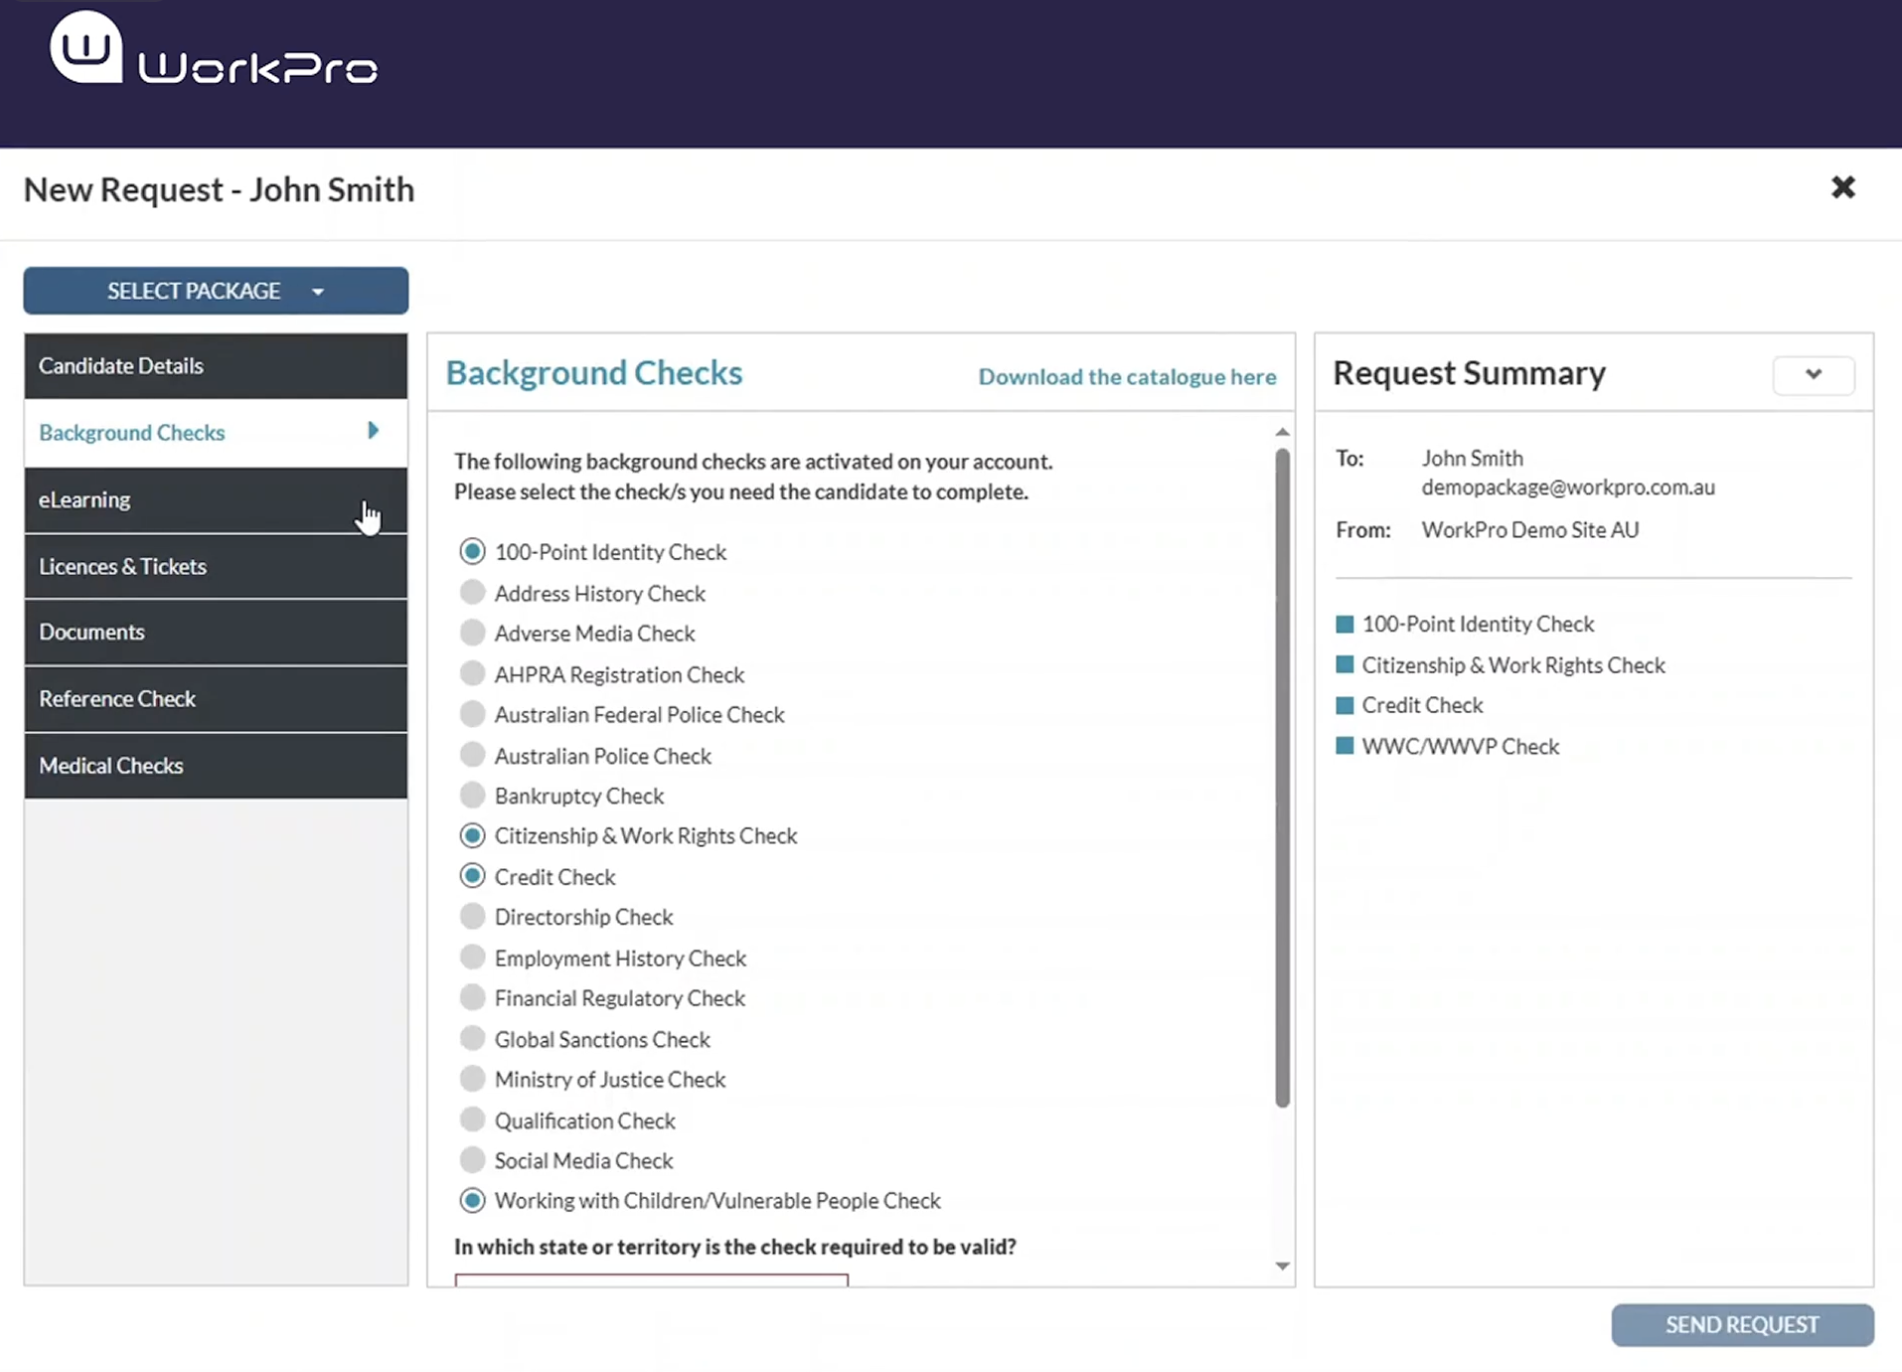
Task: Click Download the catalogue here link
Action: (x=1127, y=377)
